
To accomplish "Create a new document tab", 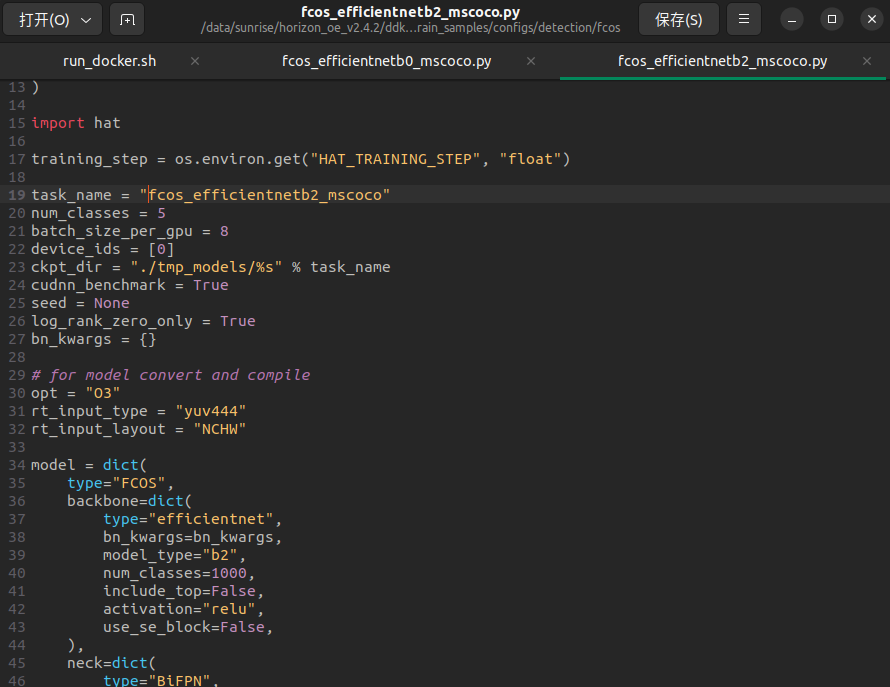I will coord(126,19).
